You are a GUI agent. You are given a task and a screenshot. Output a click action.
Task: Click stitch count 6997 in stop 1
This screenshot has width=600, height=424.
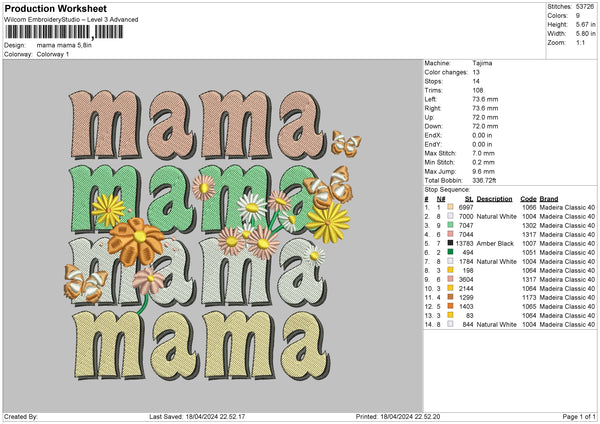click(x=466, y=207)
